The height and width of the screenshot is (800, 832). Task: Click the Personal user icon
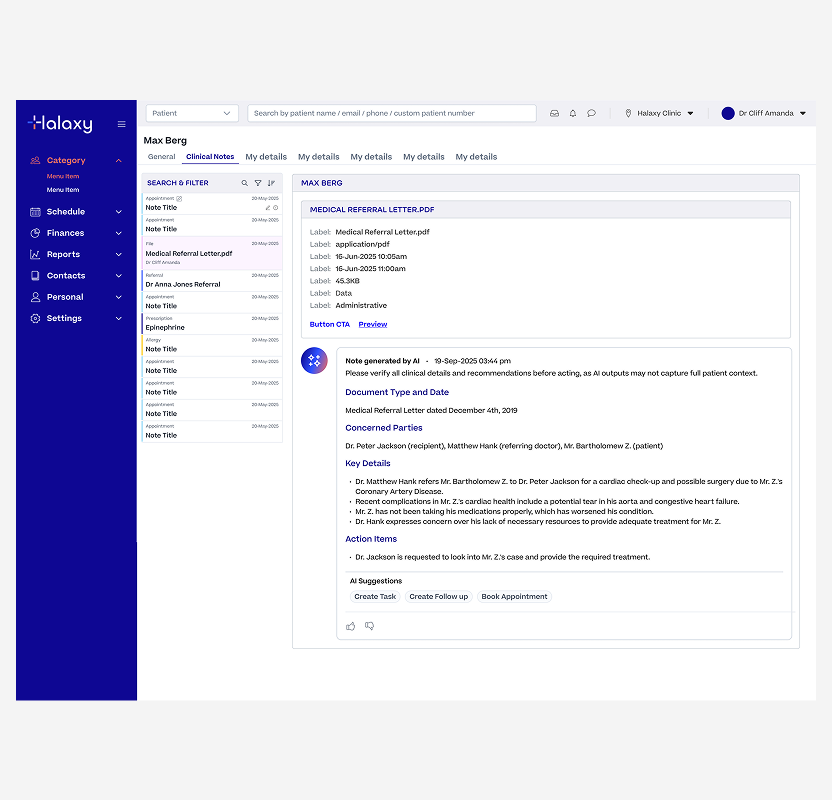[35, 297]
